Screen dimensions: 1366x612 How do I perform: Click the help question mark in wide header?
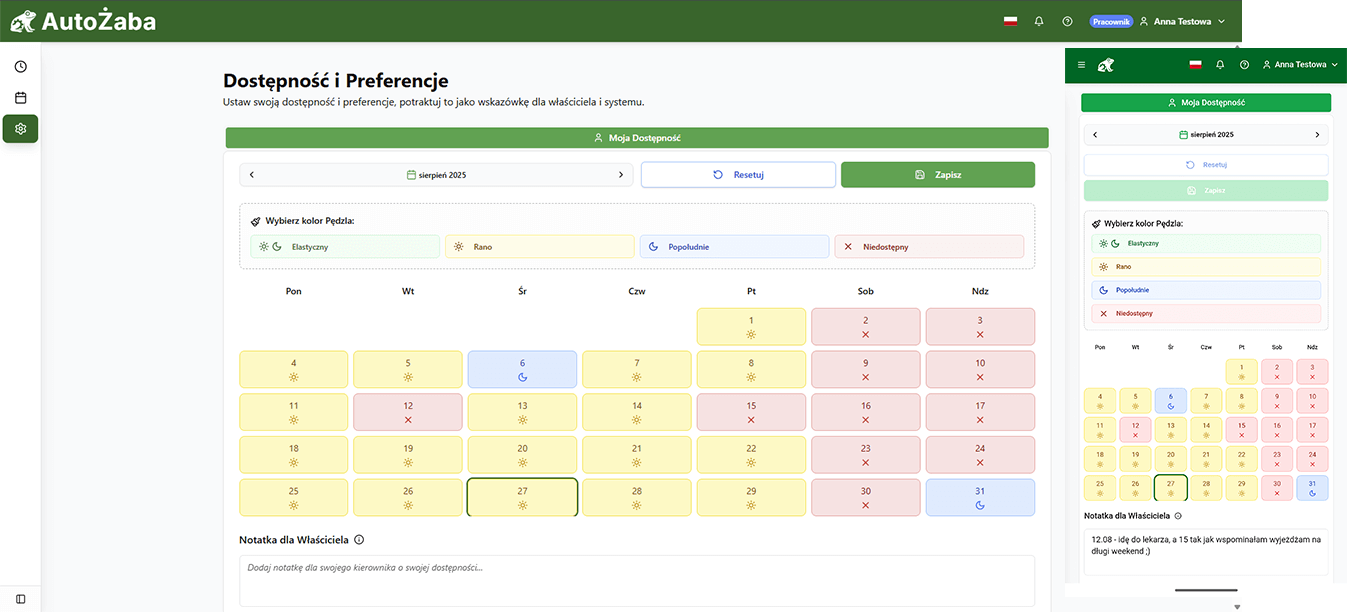click(x=1067, y=21)
